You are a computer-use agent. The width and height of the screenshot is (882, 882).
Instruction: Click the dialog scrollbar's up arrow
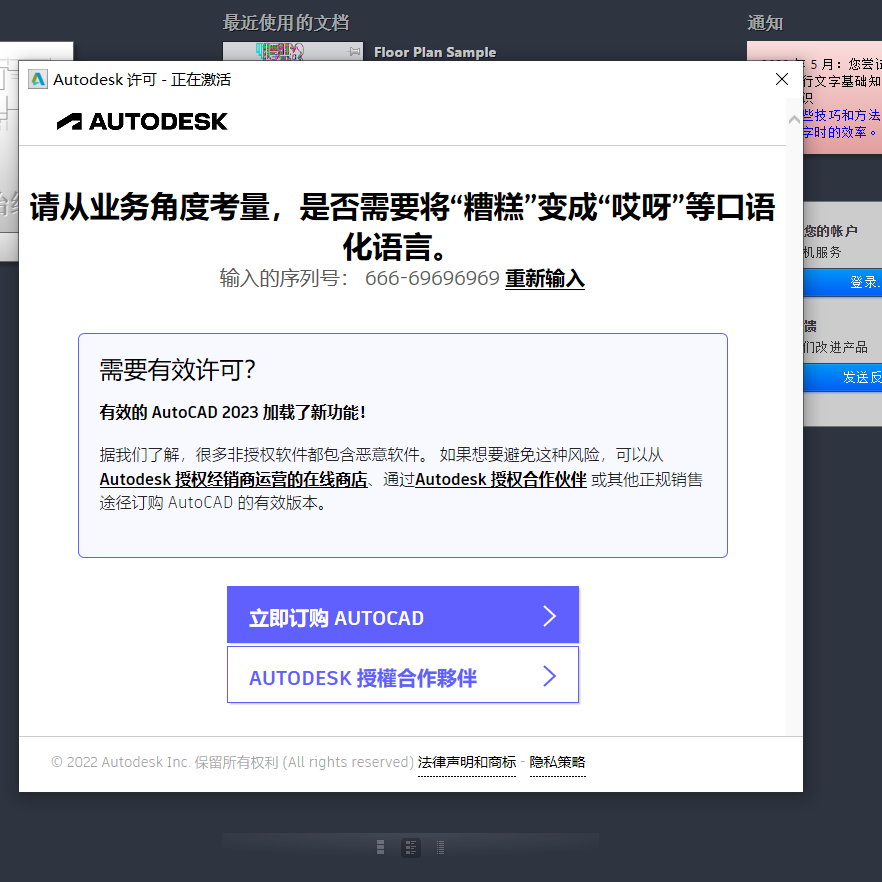click(794, 119)
